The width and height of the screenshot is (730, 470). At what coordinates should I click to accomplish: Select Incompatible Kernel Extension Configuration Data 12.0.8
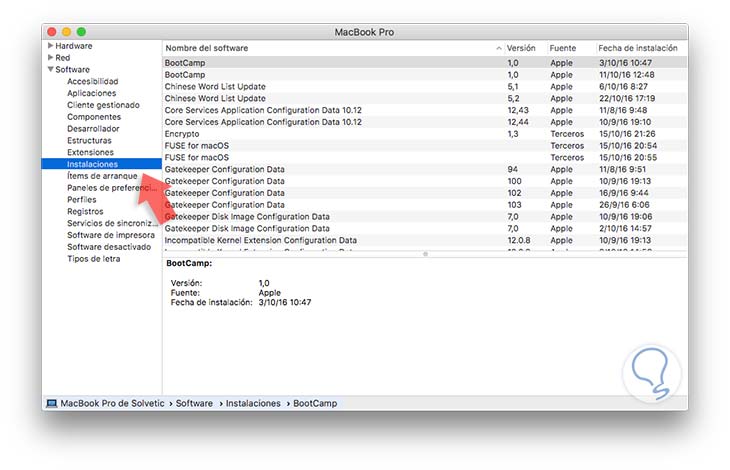(425, 240)
